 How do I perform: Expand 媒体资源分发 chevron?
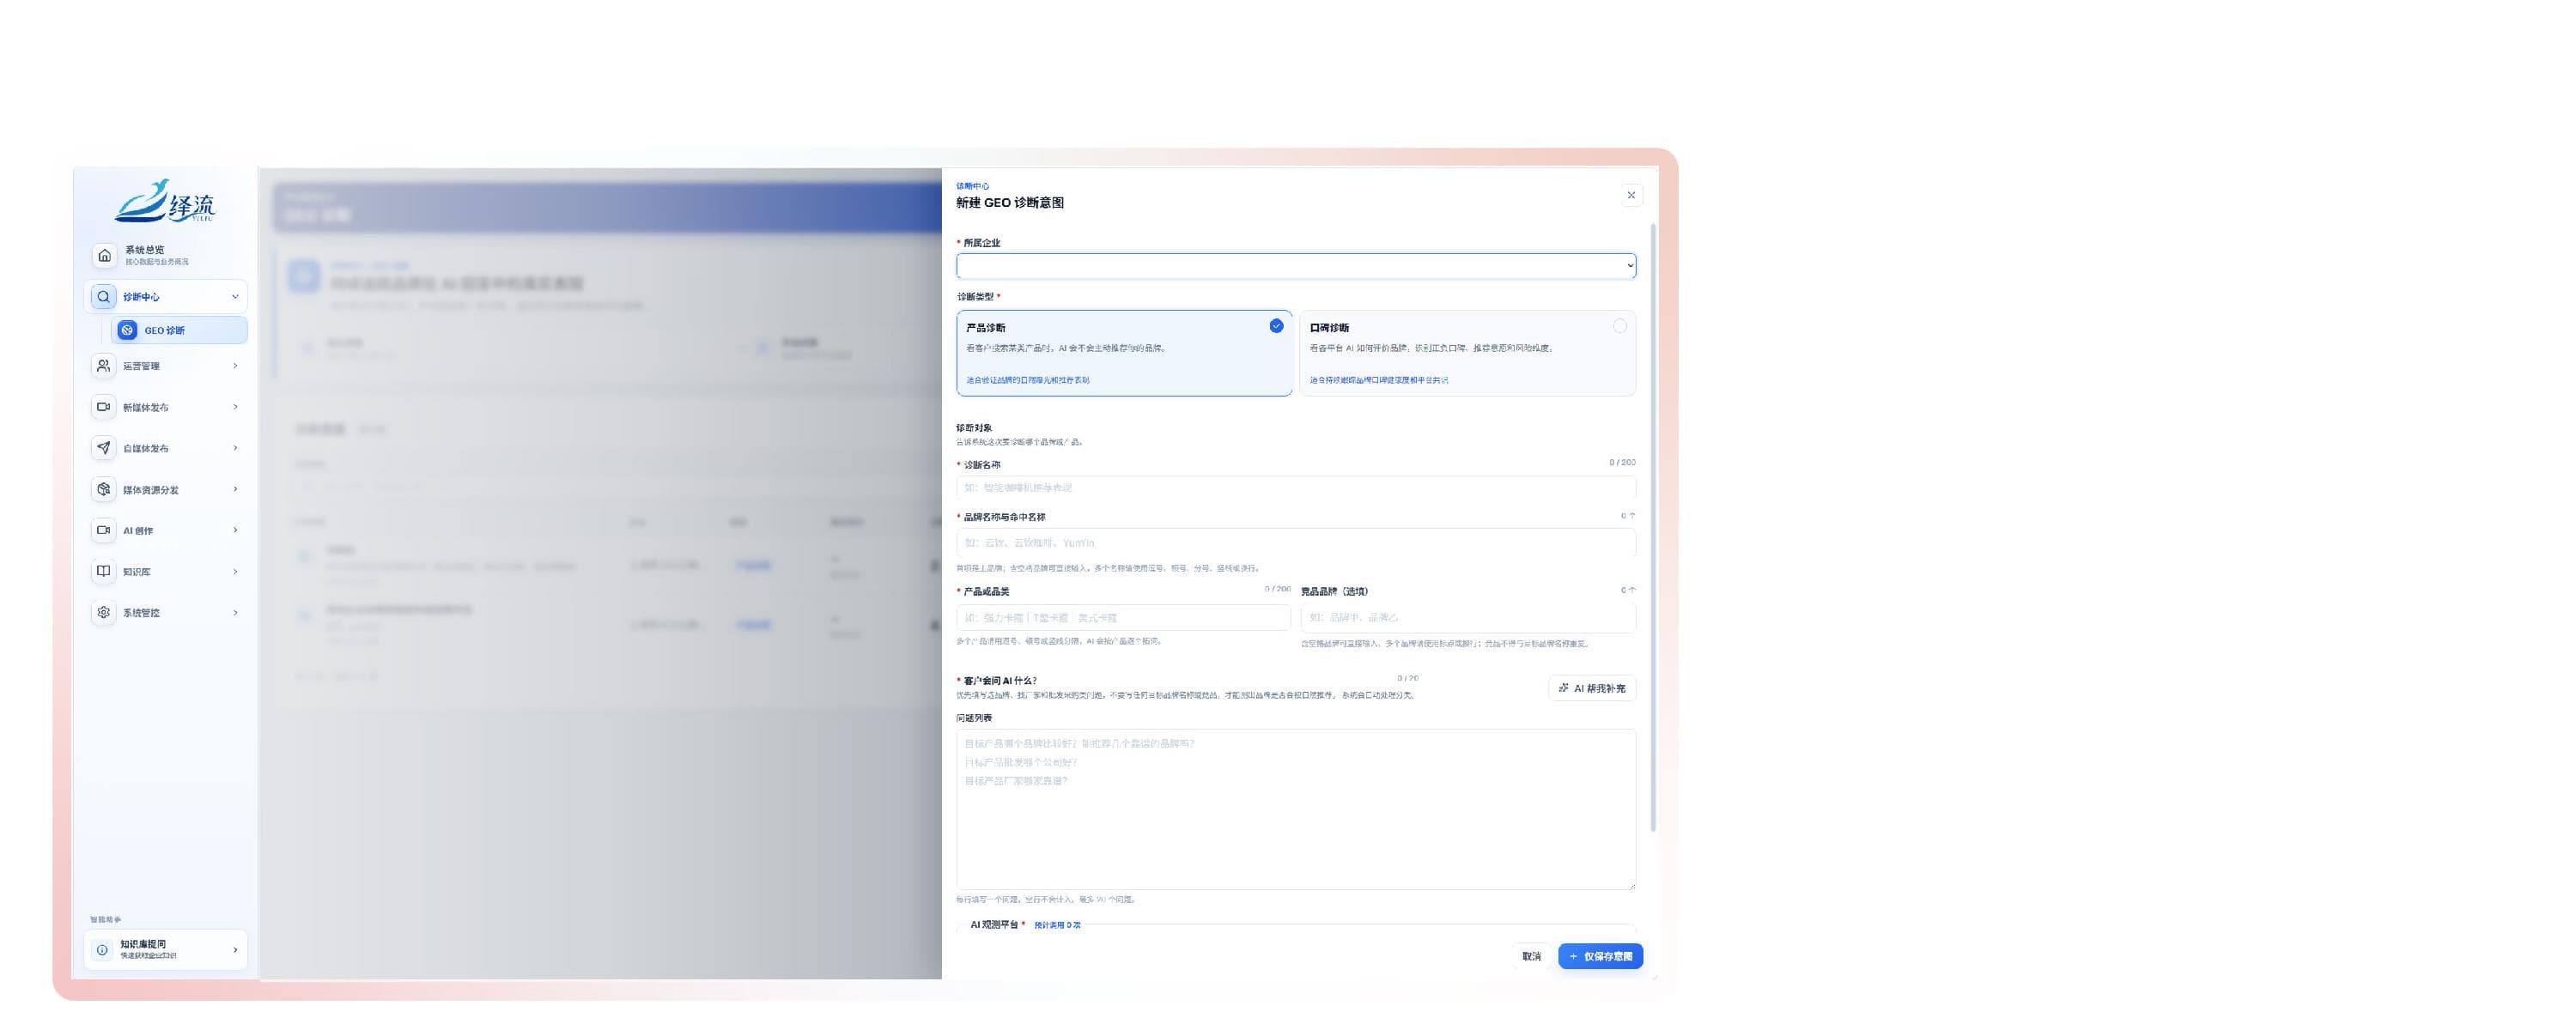pyautogui.click(x=235, y=489)
